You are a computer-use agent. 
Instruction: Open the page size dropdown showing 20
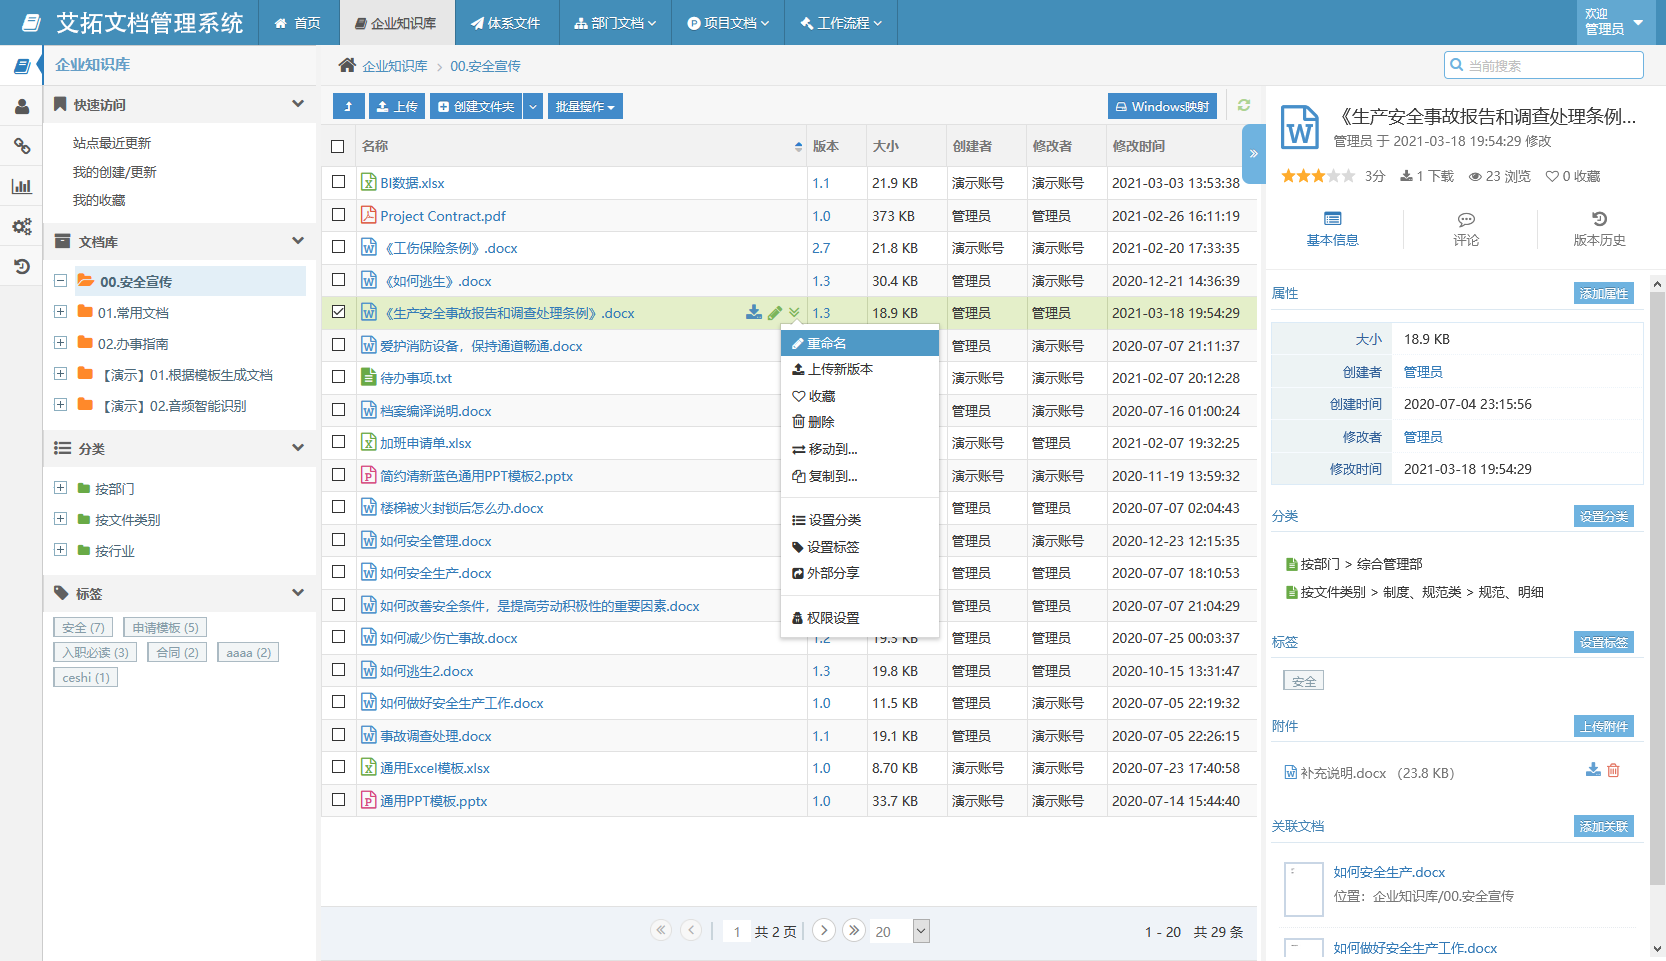898,931
